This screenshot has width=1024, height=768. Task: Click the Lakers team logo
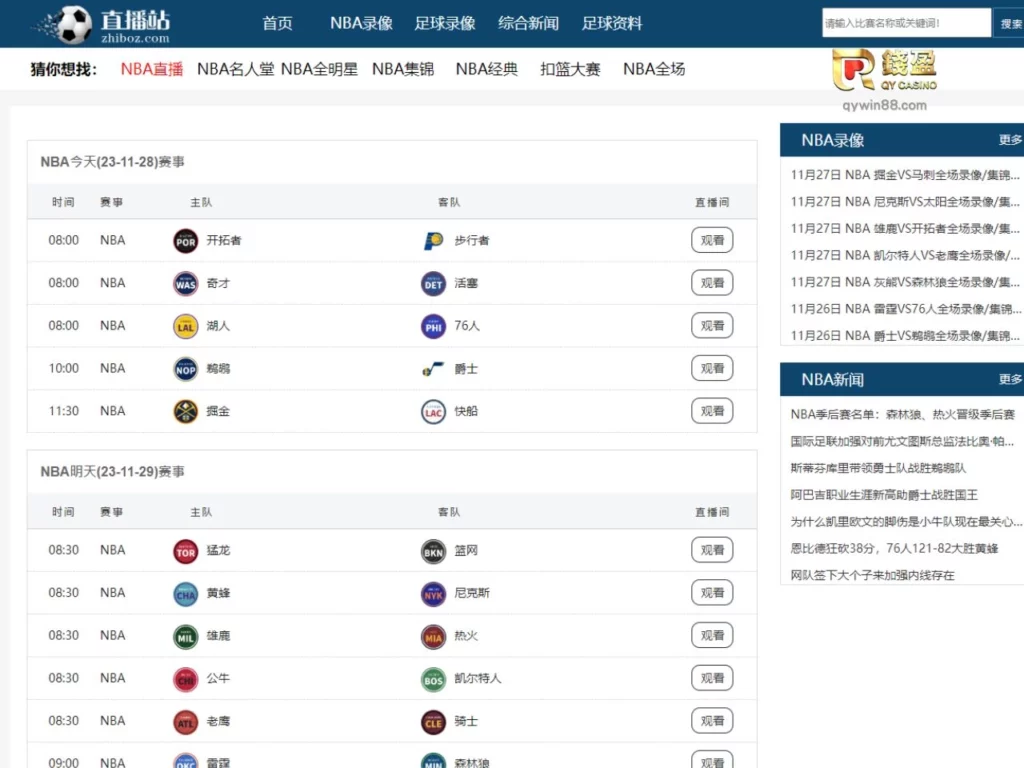click(185, 325)
